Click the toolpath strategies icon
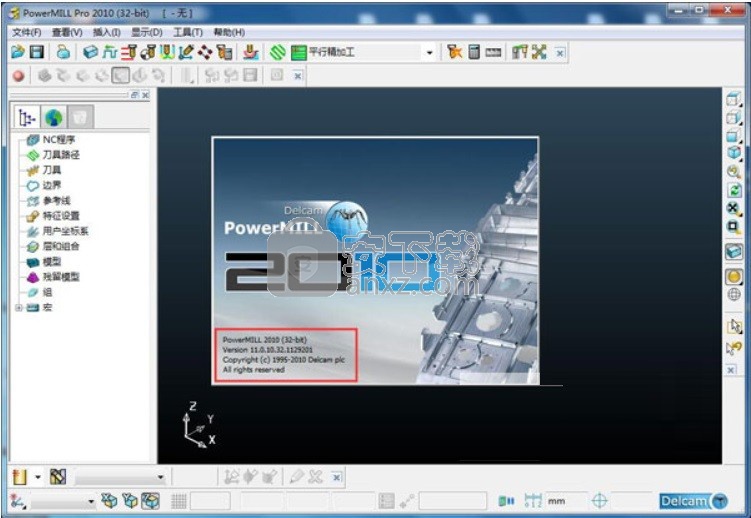 (251, 52)
